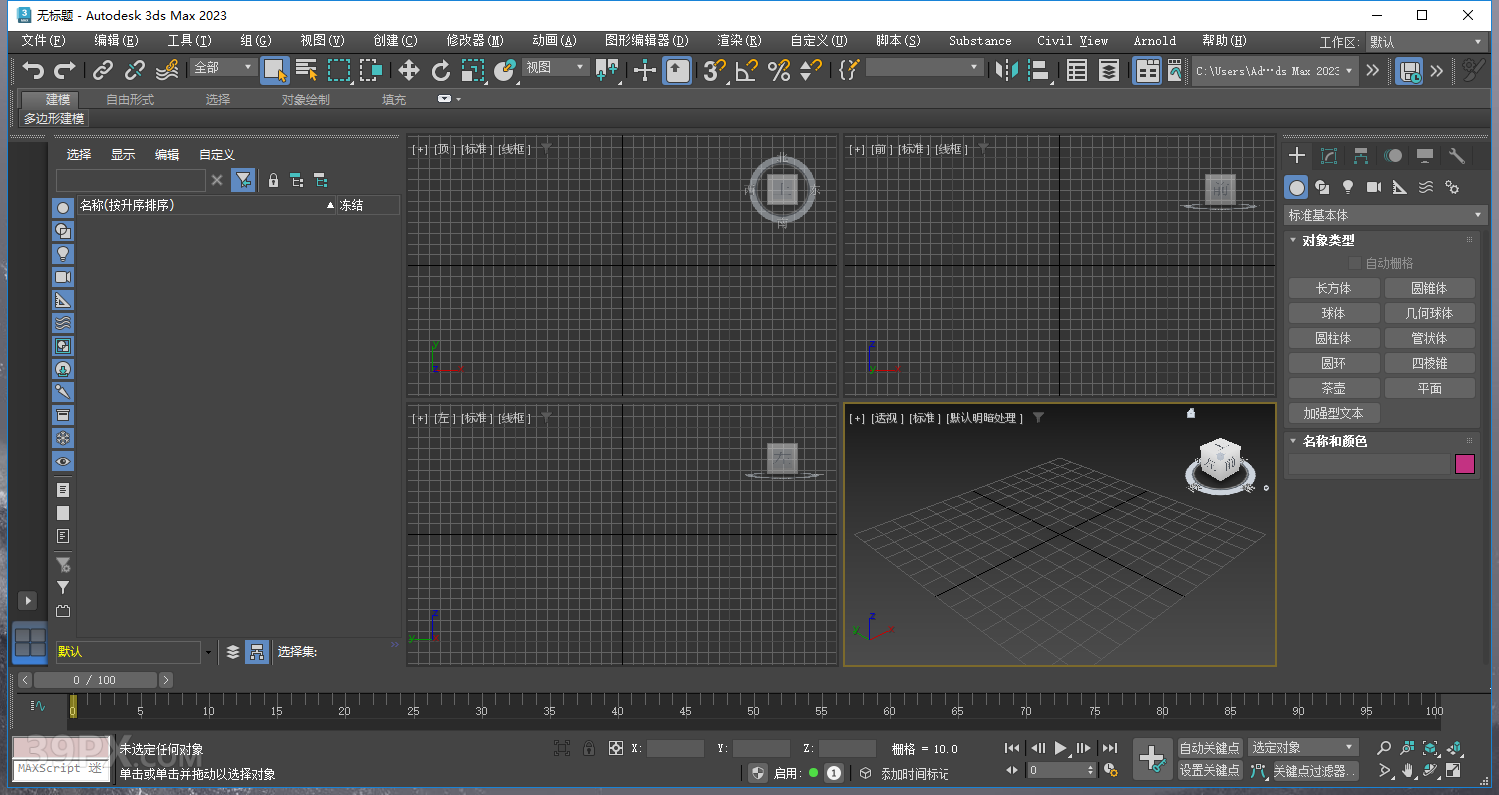Open the 渲染(R) menu
This screenshot has width=1499, height=795.
click(x=739, y=41)
